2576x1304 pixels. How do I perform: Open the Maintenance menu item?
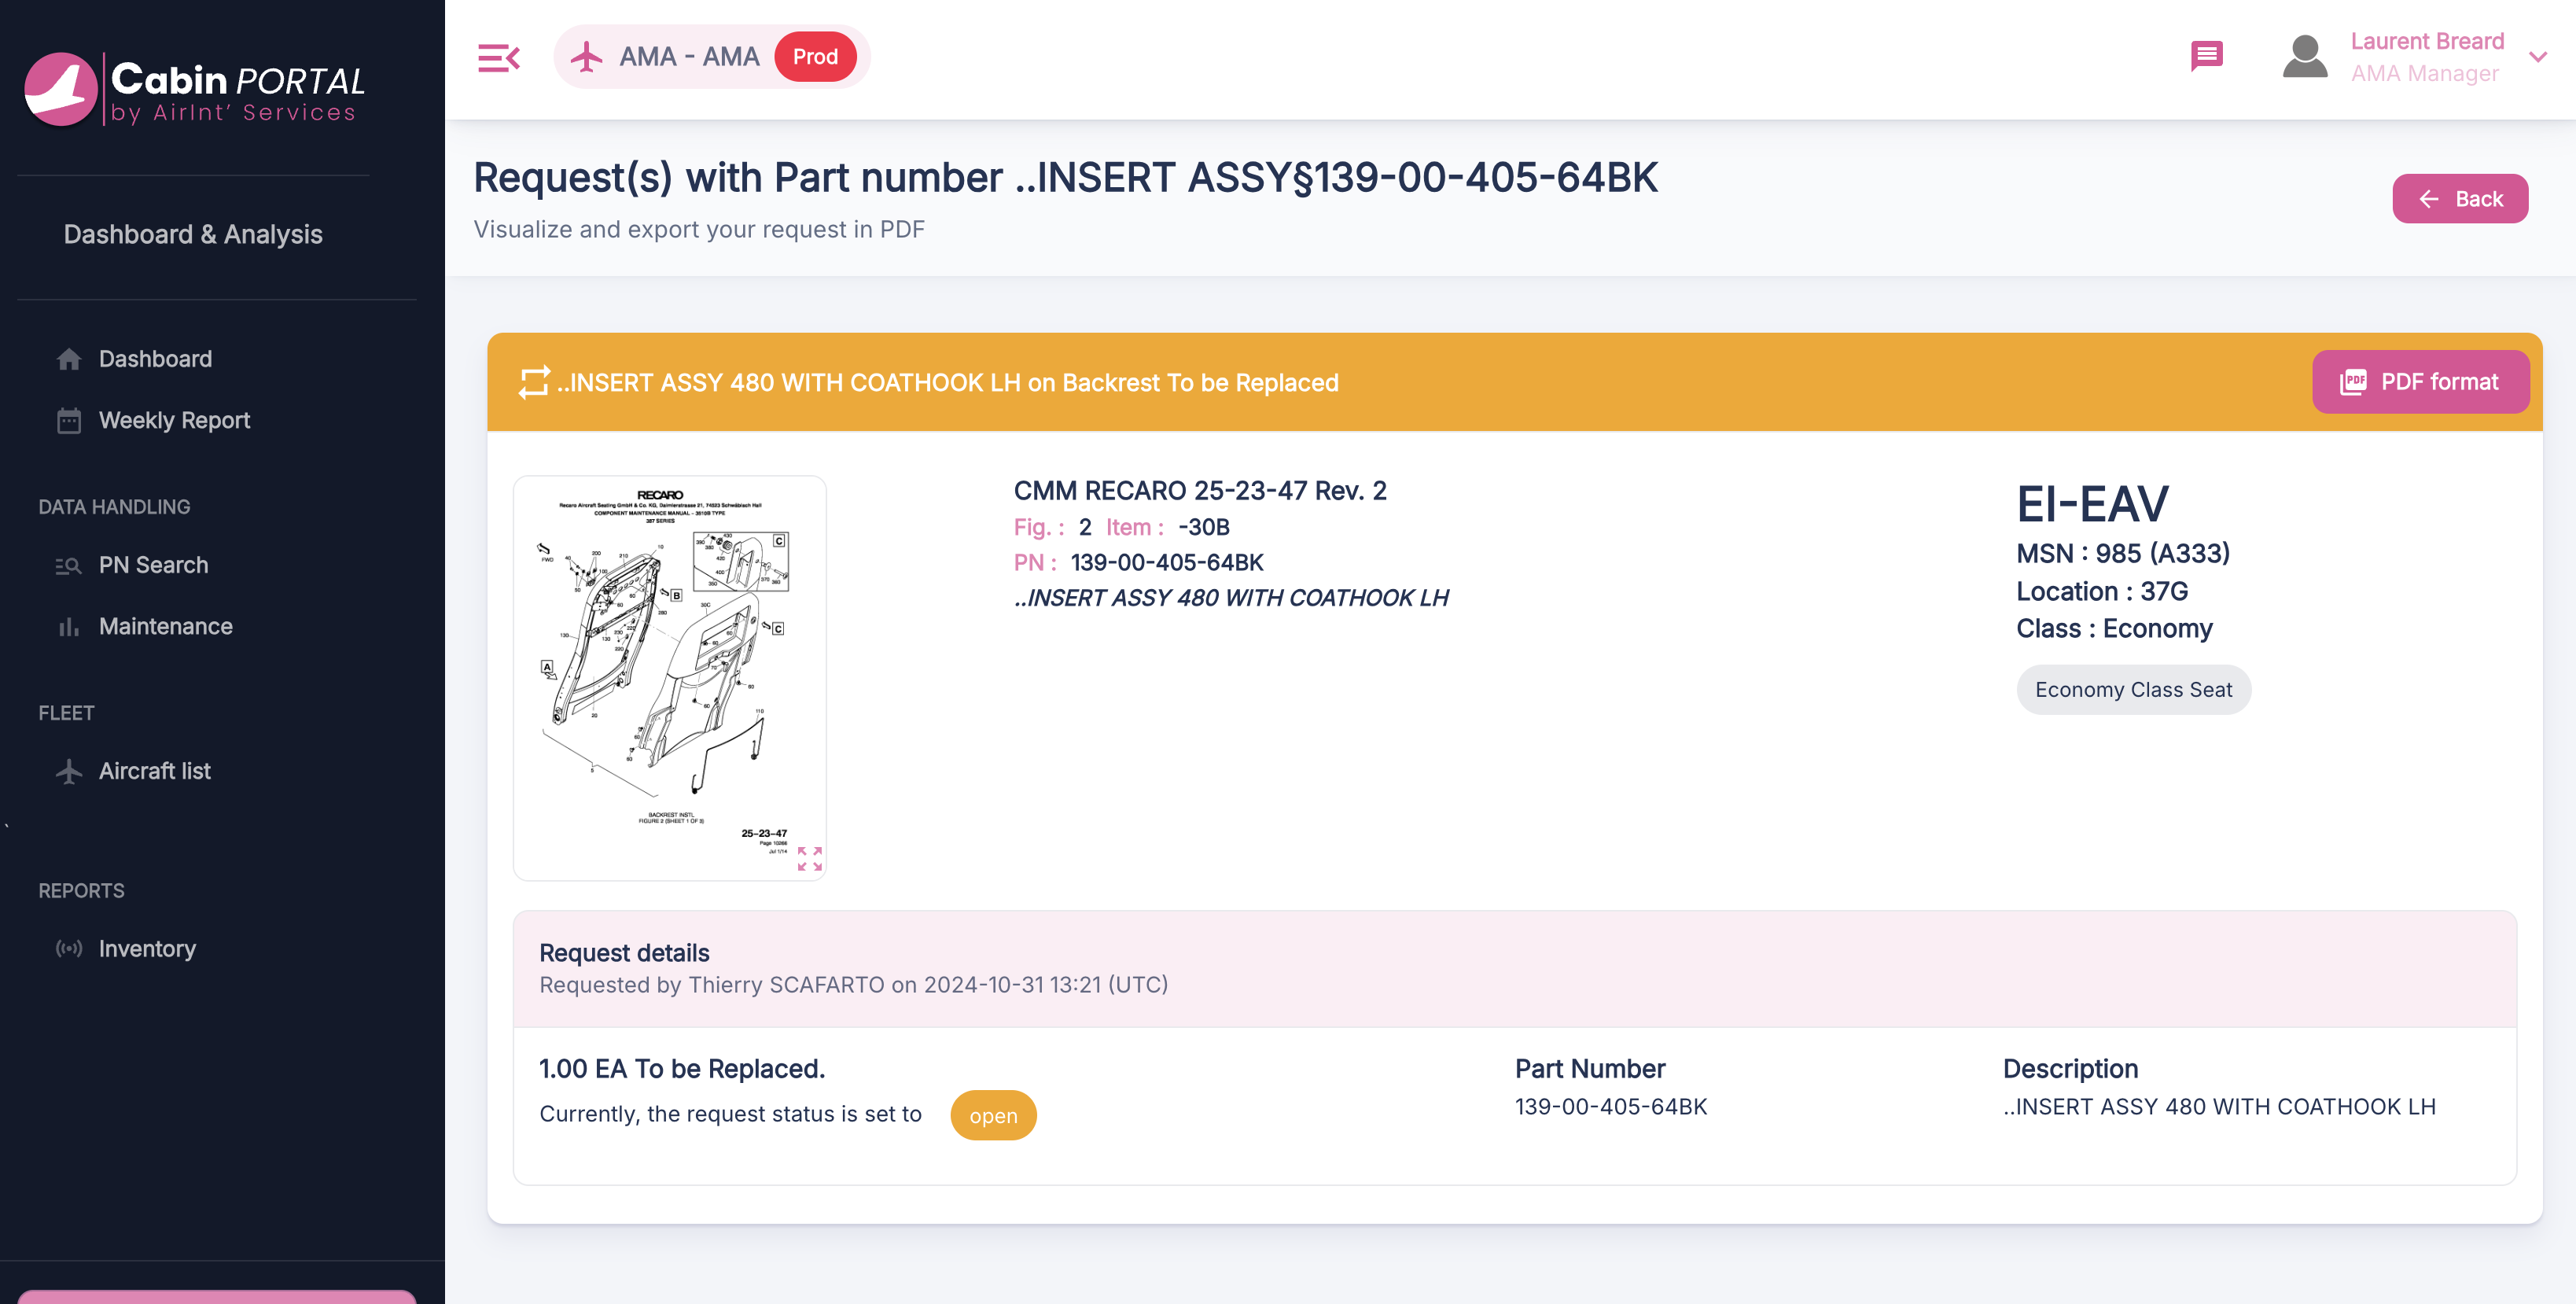165,627
